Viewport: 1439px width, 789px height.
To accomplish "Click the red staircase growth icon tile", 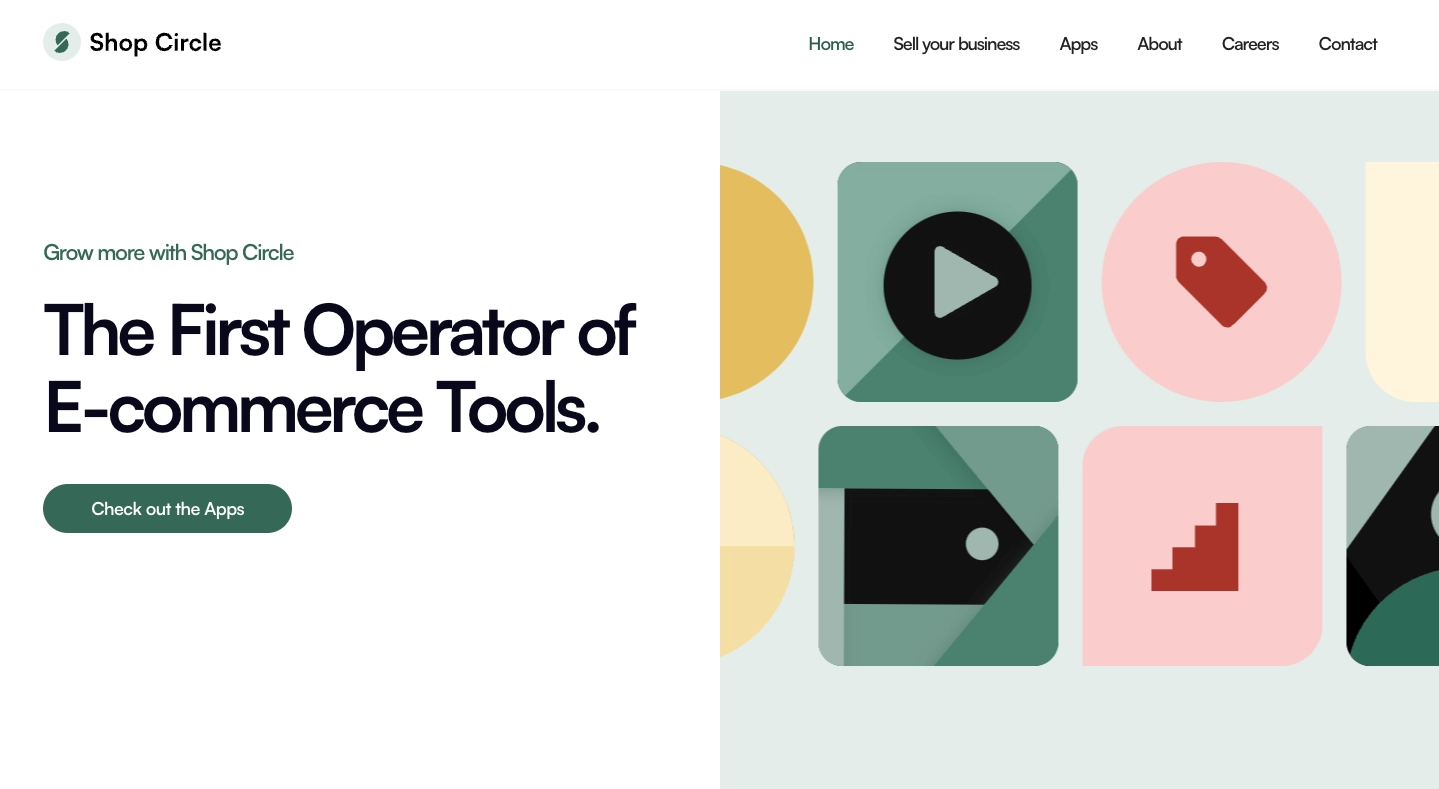I will 1201,546.
